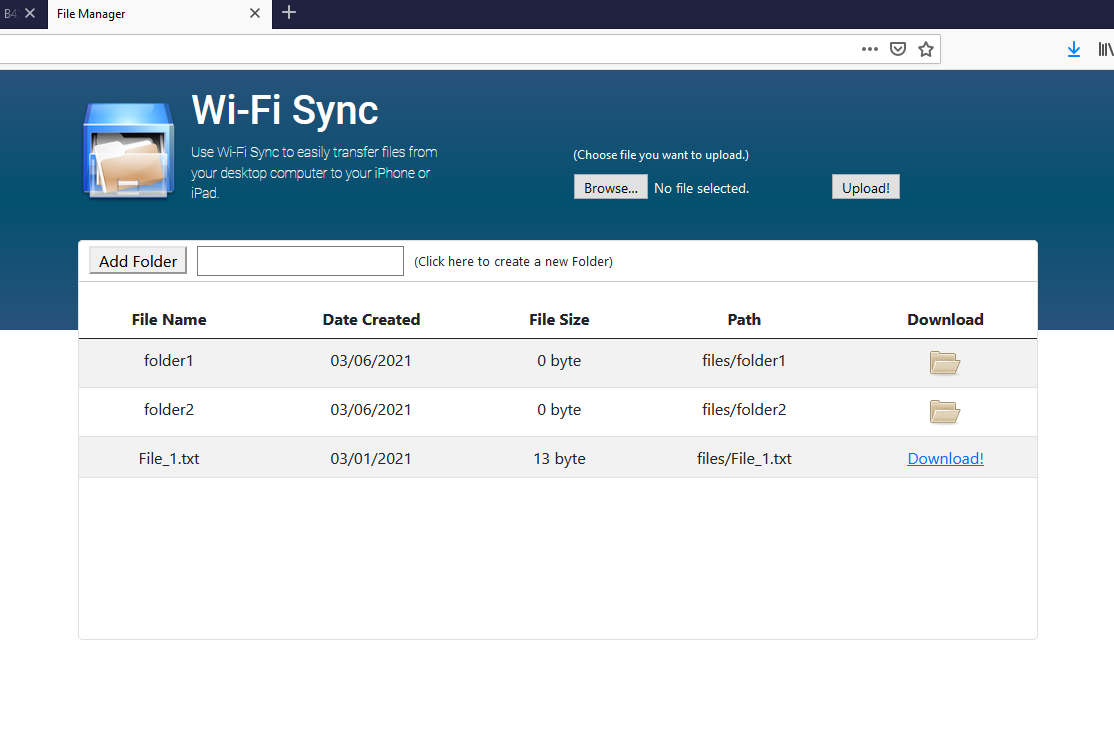This screenshot has width=1114, height=743.
Task: Click the files/folder2 path cell
Action: point(744,410)
